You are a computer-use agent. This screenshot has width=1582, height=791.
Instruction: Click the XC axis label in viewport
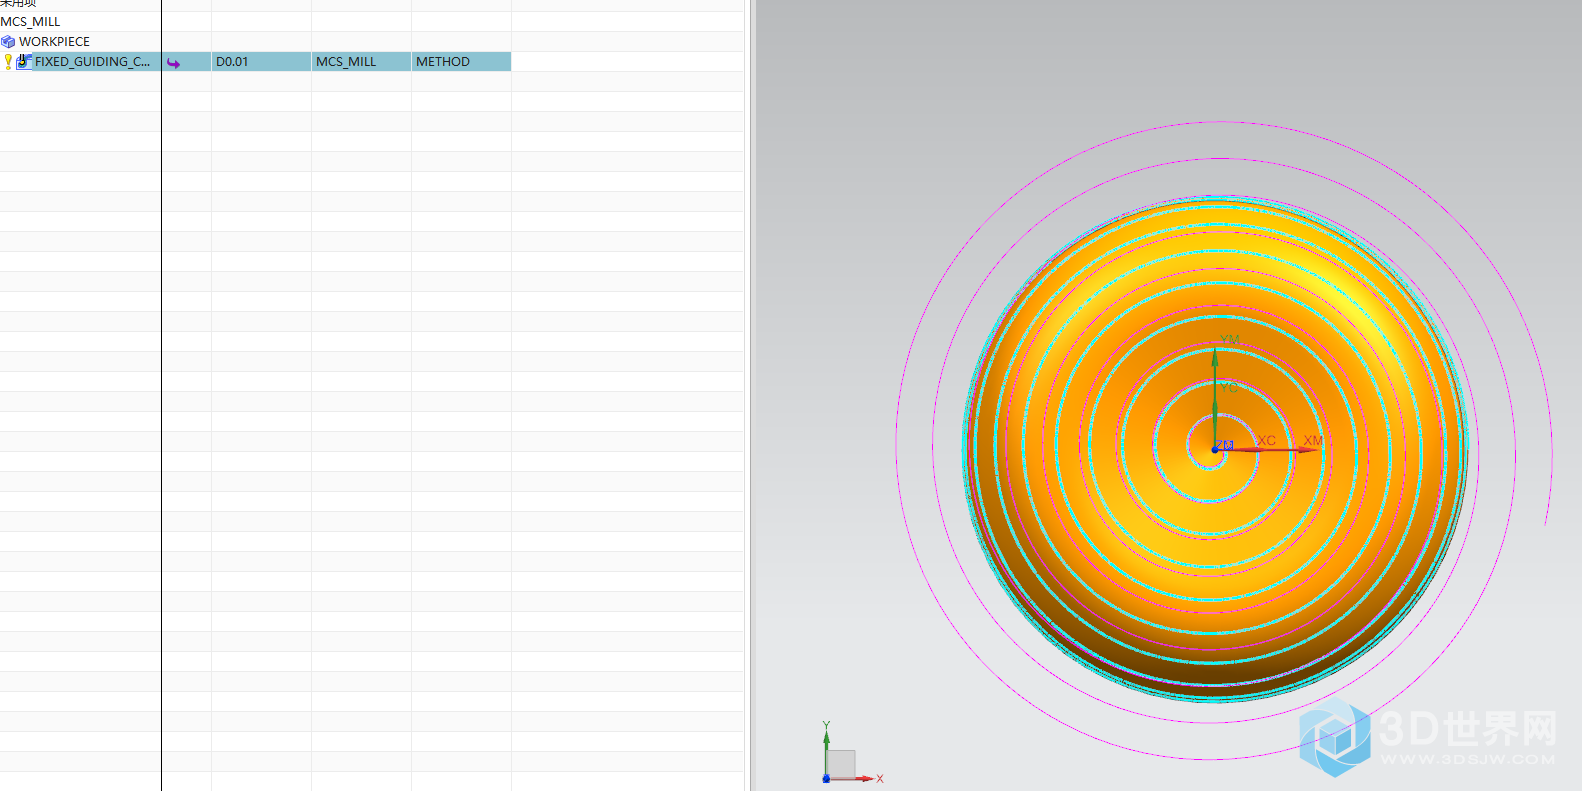(1266, 440)
